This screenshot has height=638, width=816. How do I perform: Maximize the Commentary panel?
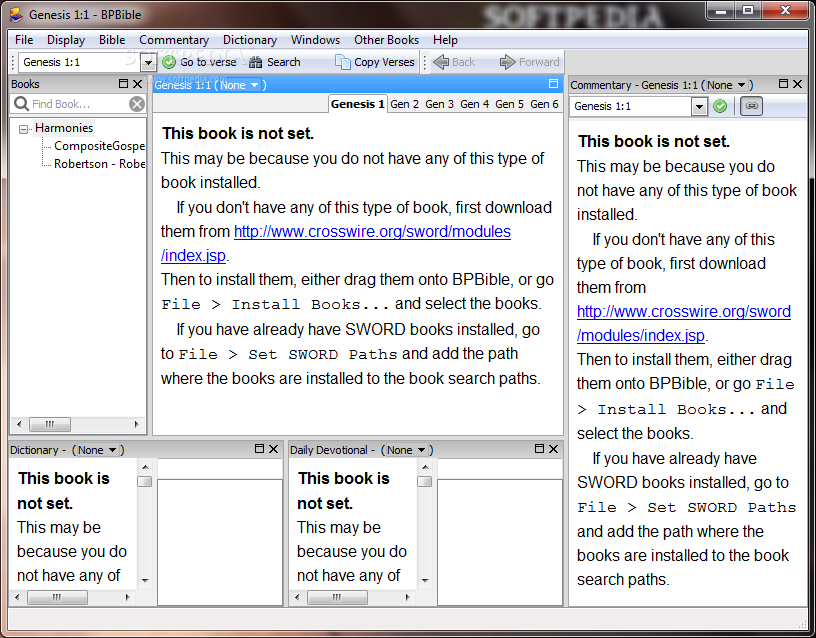point(783,84)
